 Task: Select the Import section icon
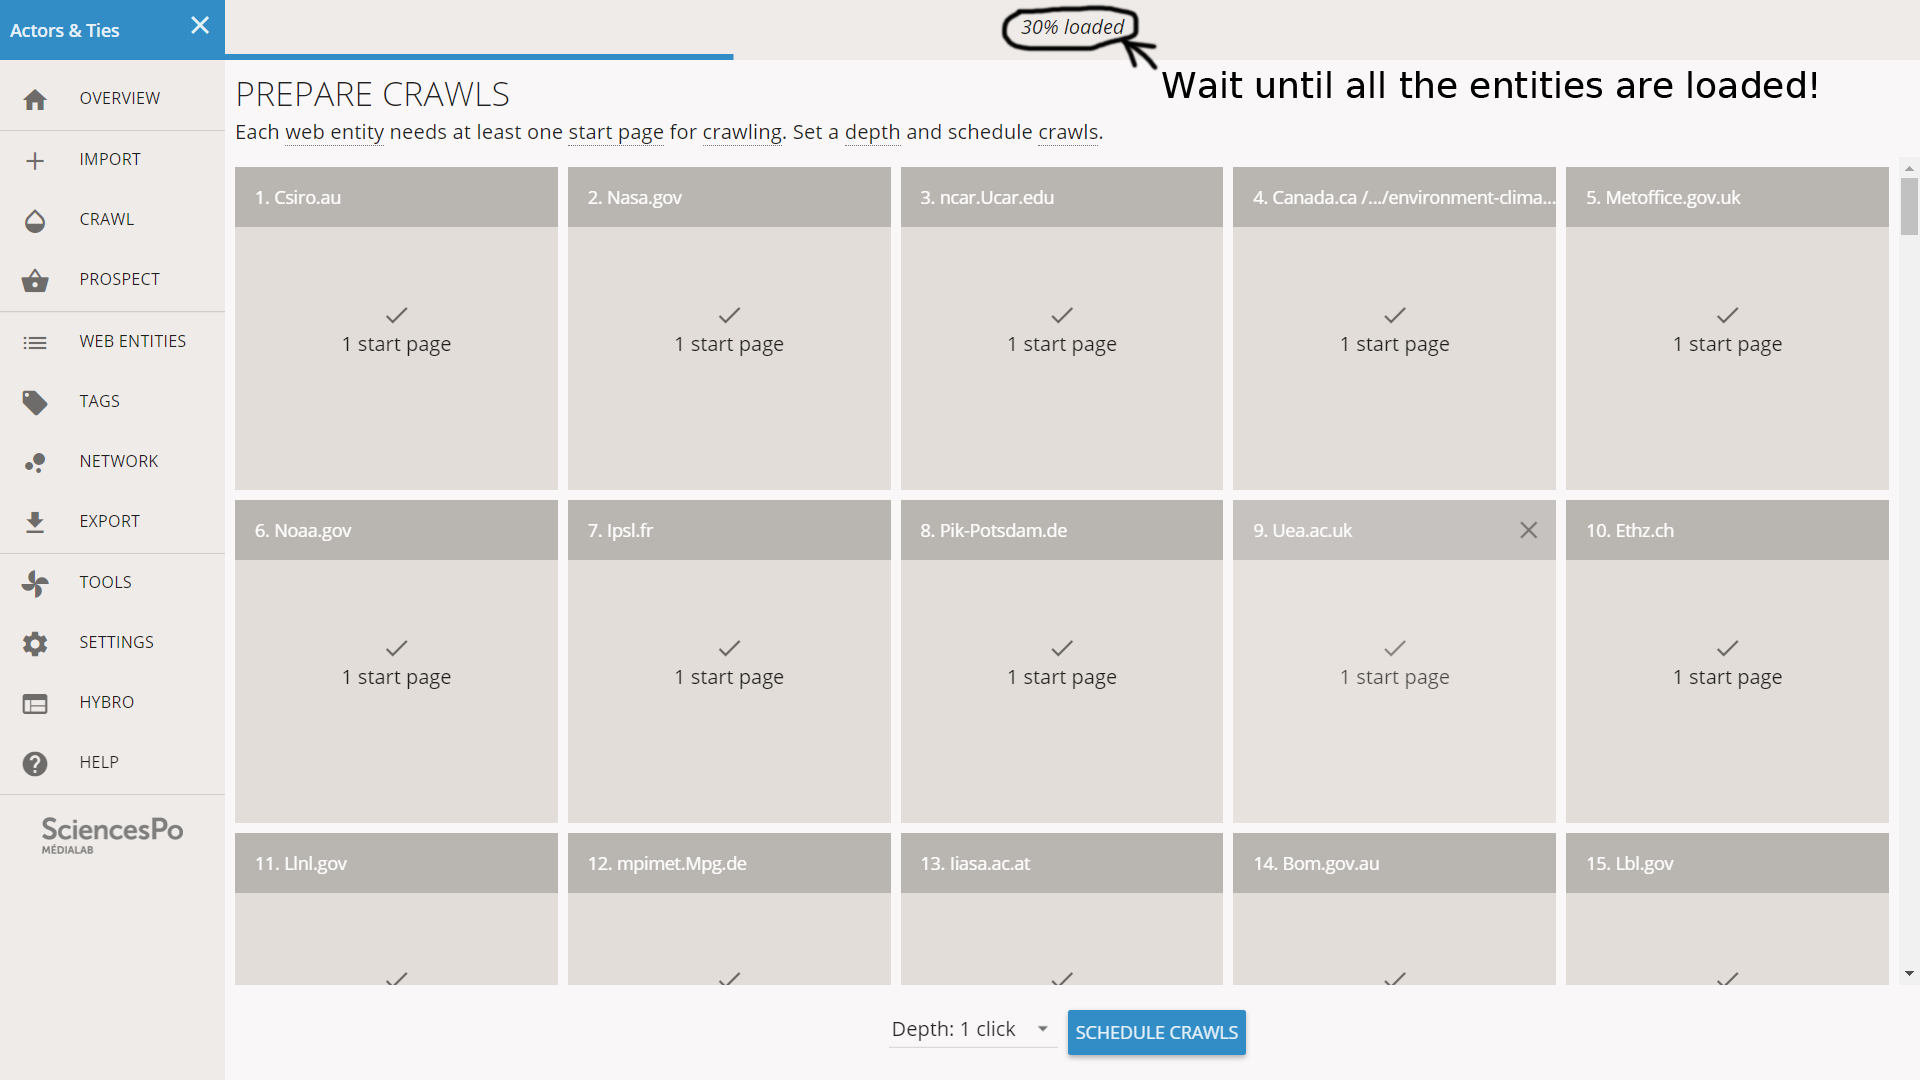(x=34, y=158)
